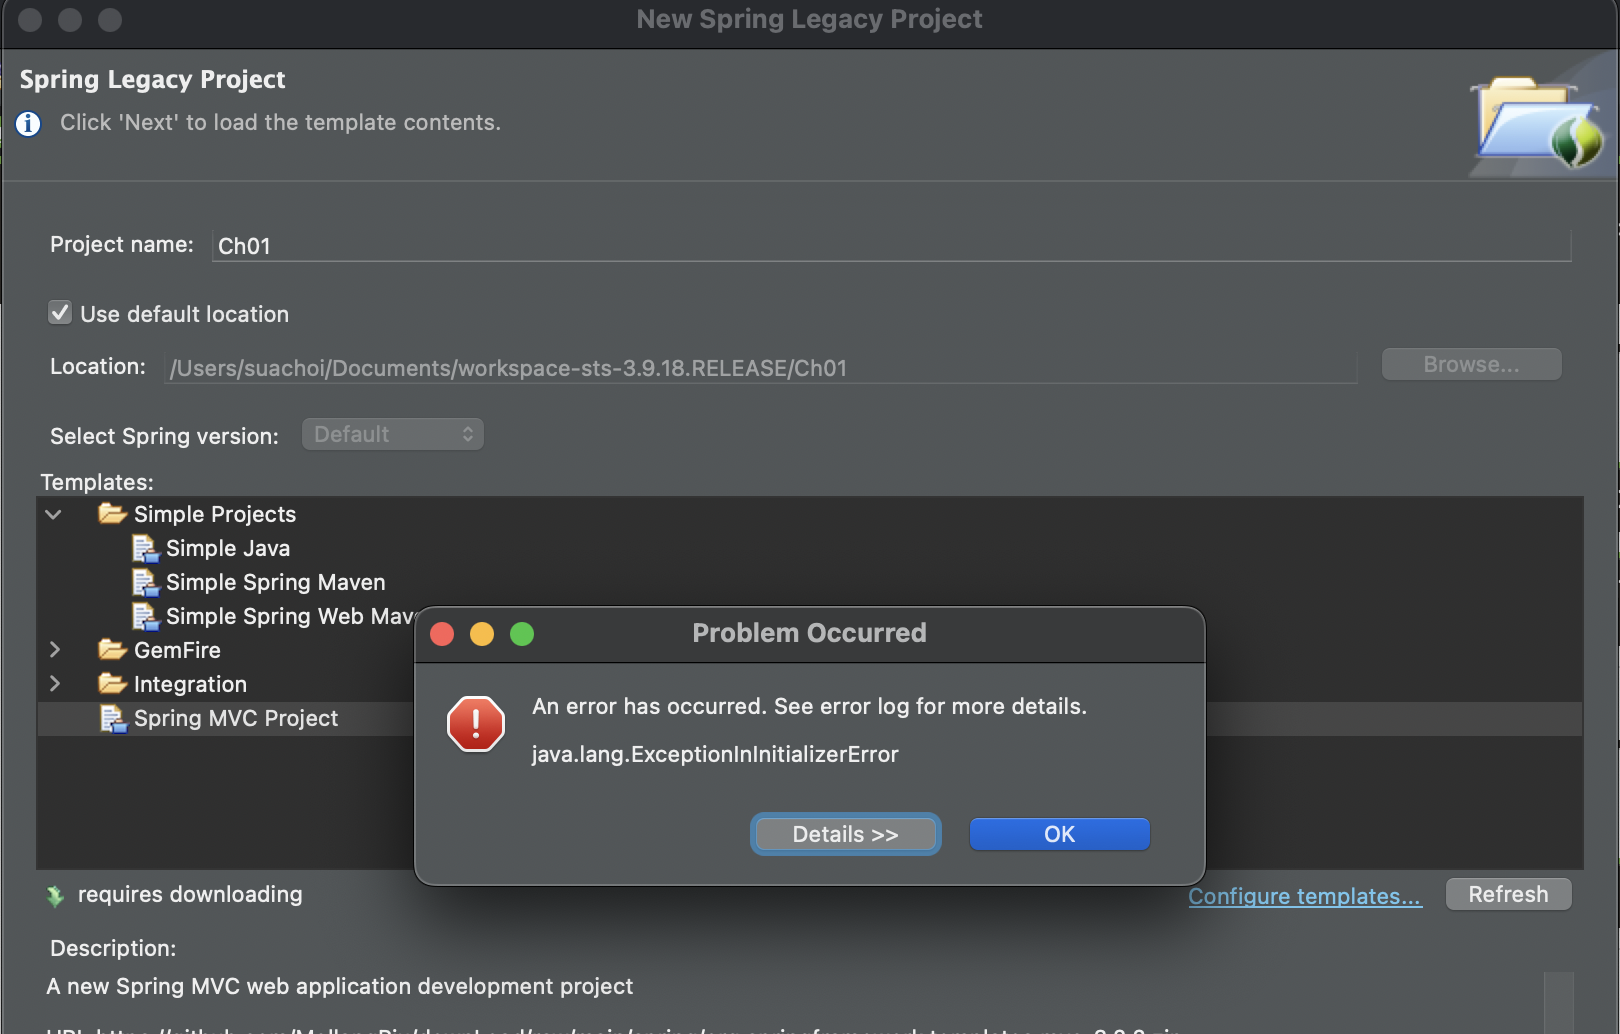Viewport: 1620px width, 1034px height.
Task: Click the red error icon in the dialog
Action: (x=476, y=724)
